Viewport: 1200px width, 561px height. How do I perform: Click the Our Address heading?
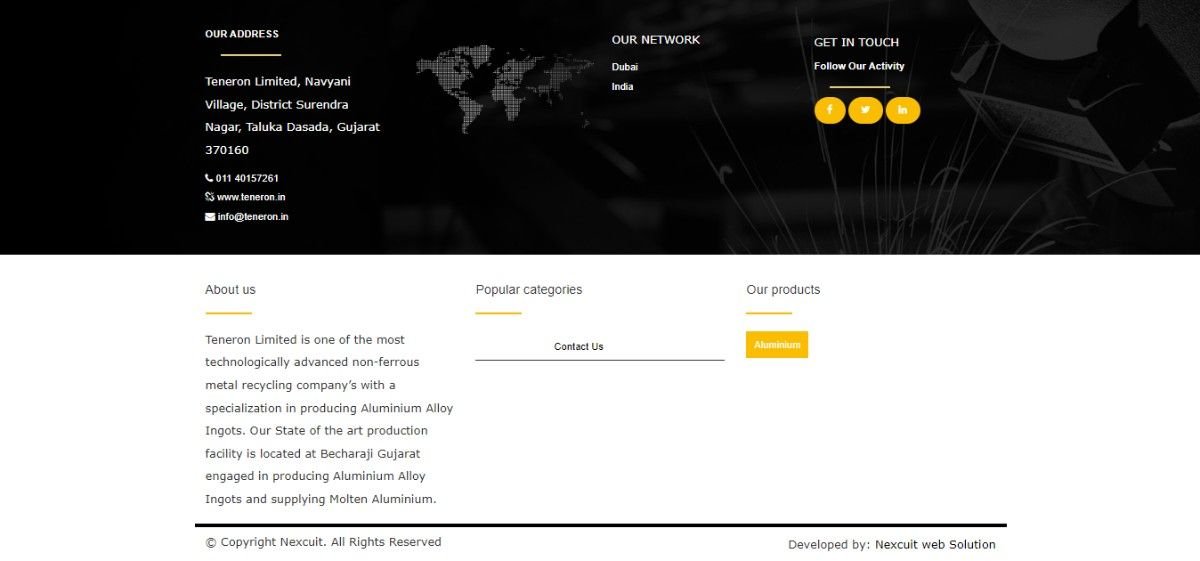pyautogui.click(x=242, y=34)
